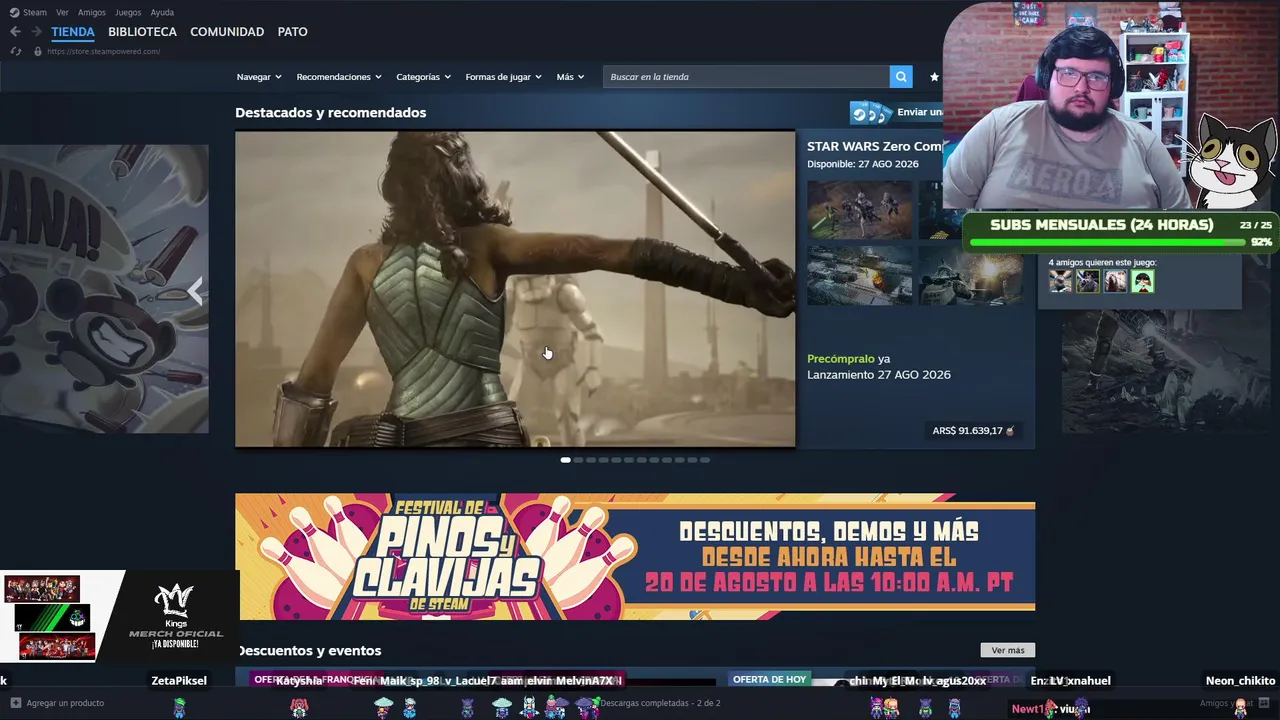Click the Steam gift cards icon
This screenshot has width=1280, height=720.
click(870, 113)
